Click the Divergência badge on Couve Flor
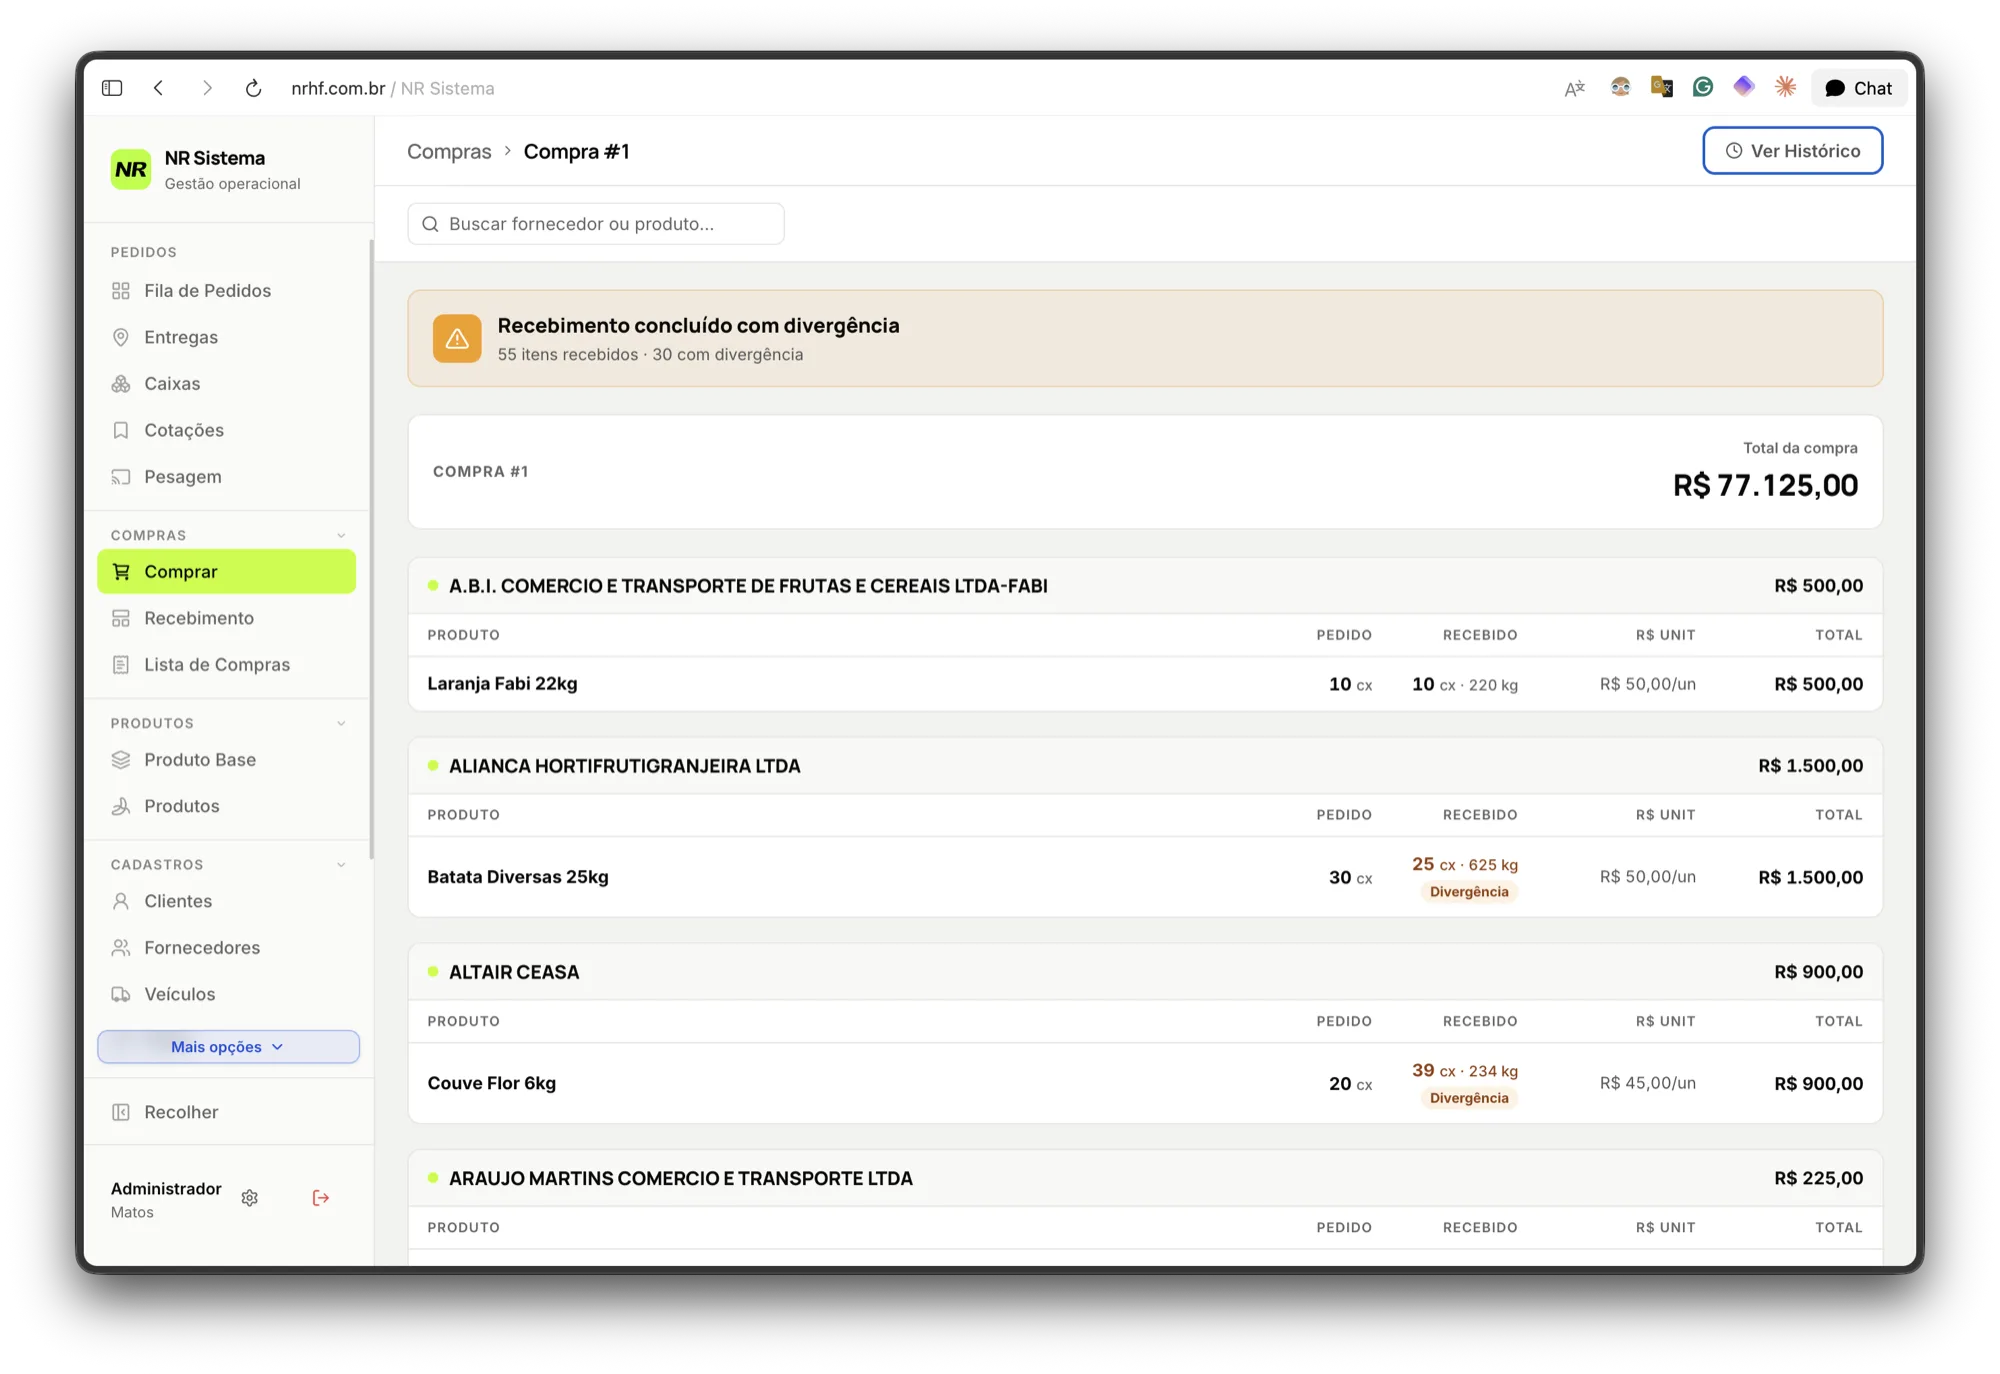The width and height of the screenshot is (2000, 1374). (x=1469, y=1098)
